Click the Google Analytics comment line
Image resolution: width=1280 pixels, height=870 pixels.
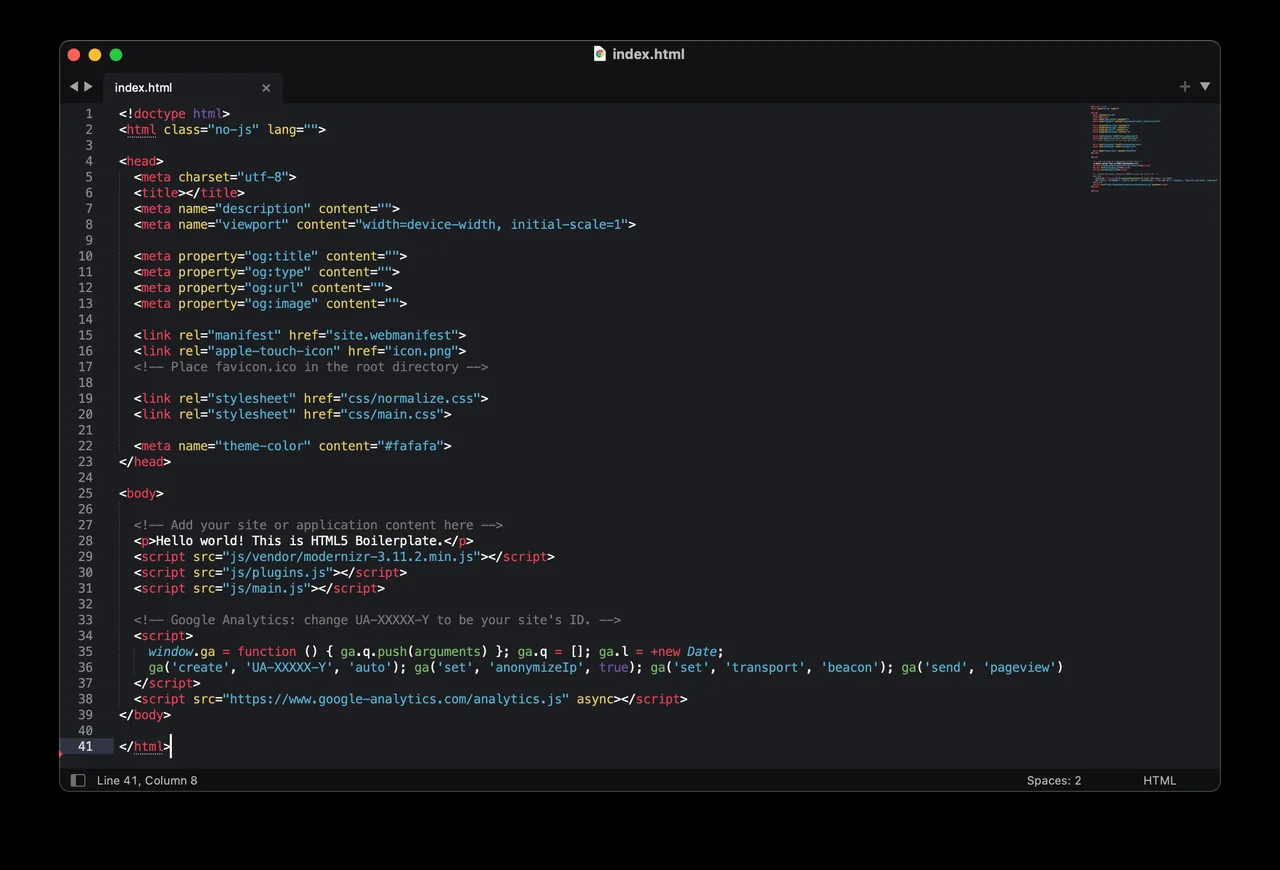coord(378,620)
